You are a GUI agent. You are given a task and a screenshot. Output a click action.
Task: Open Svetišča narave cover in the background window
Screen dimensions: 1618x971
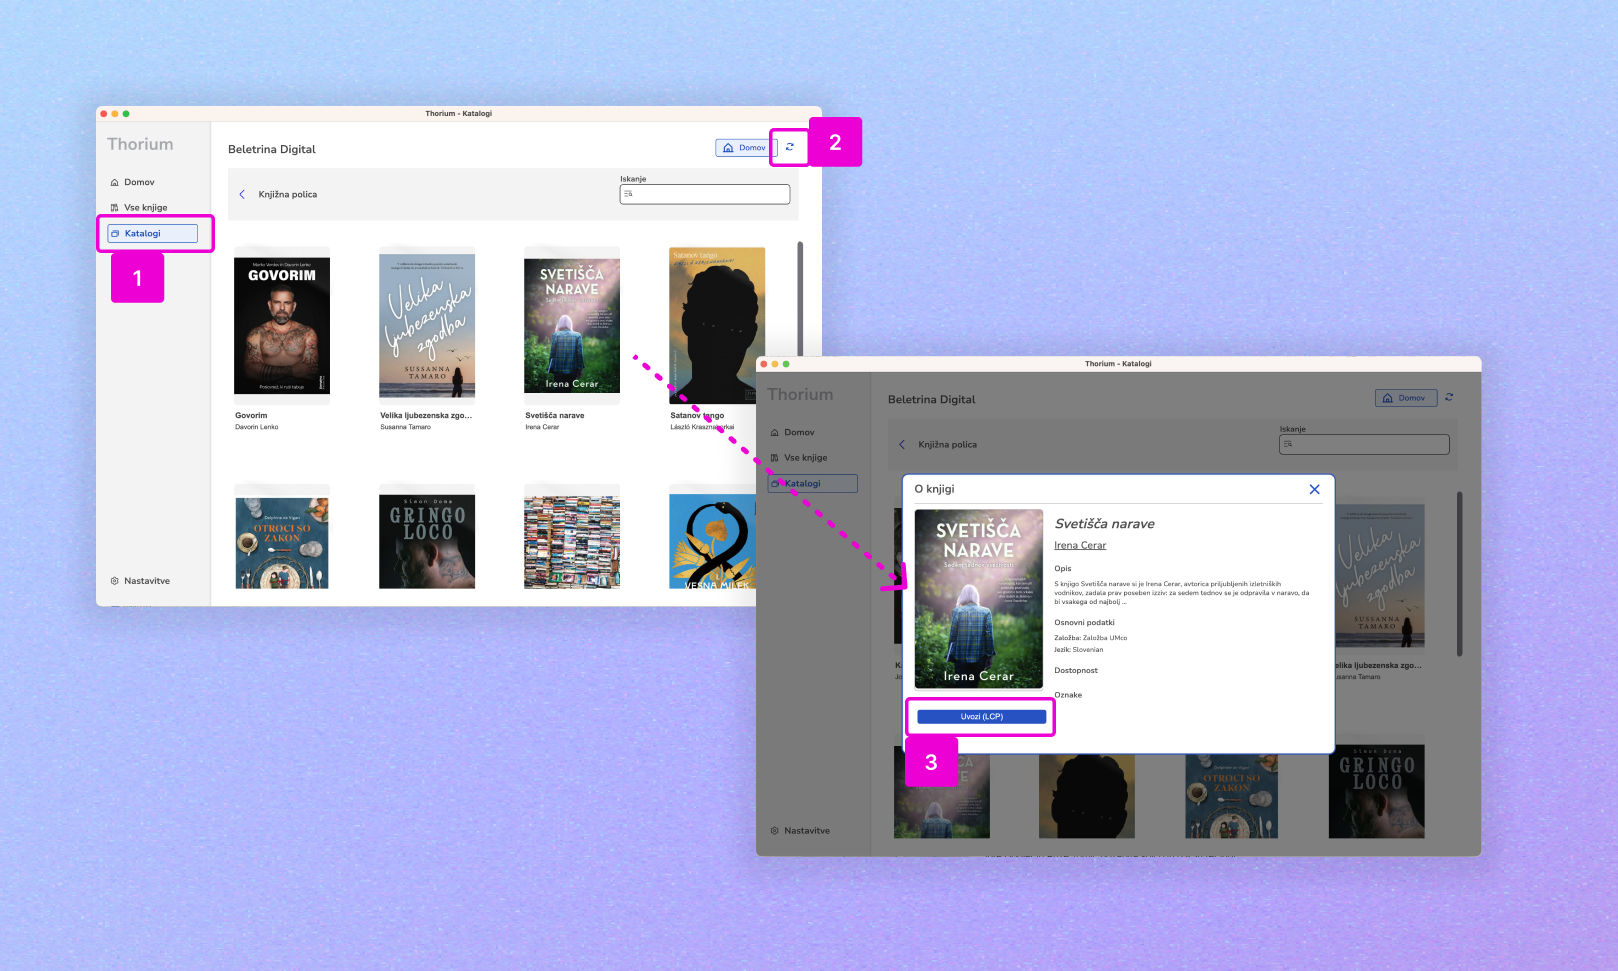tap(572, 326)
